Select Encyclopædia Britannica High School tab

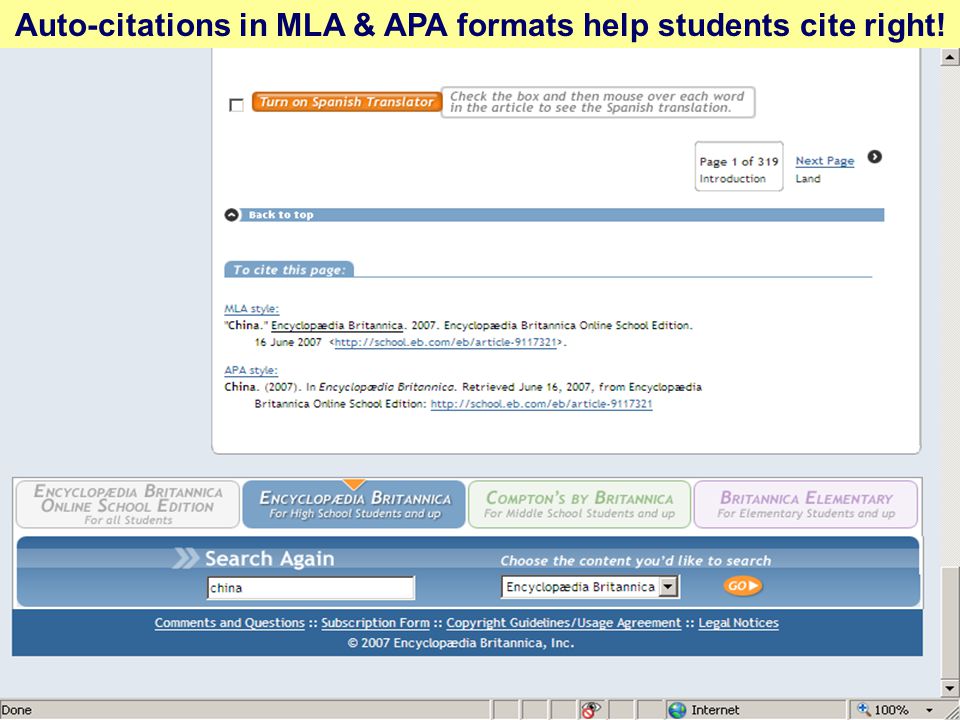click(354, 504)
